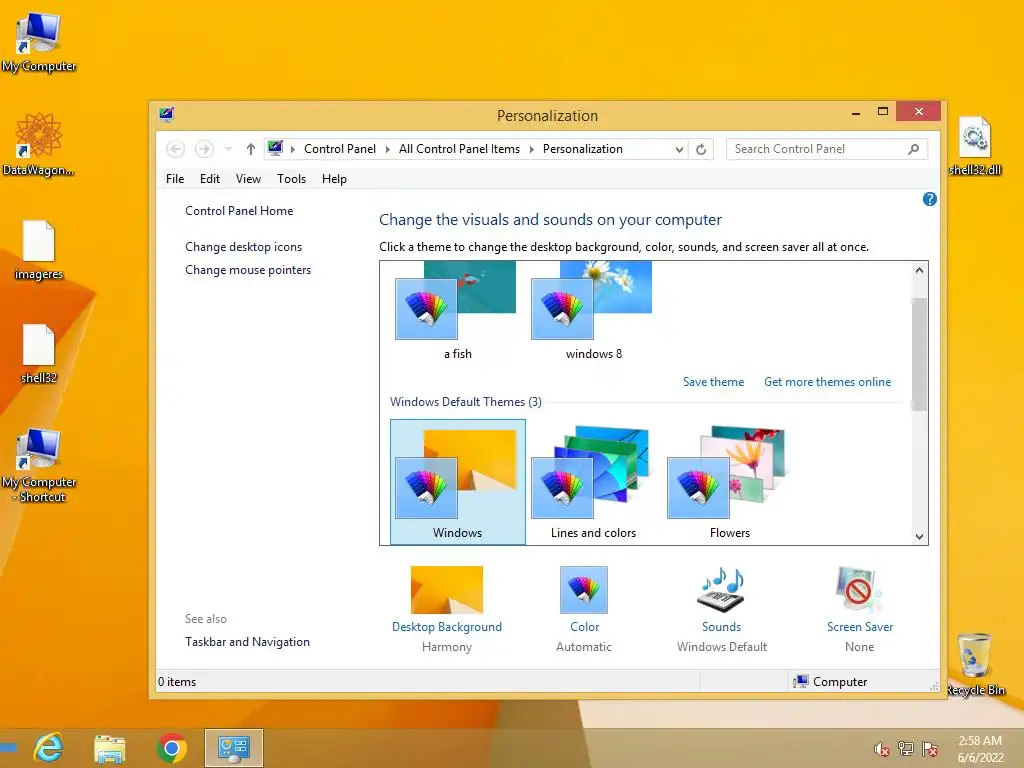Screen dimensions: 1024x768
Task: Click the Save theme link
Action: point(714,382)
